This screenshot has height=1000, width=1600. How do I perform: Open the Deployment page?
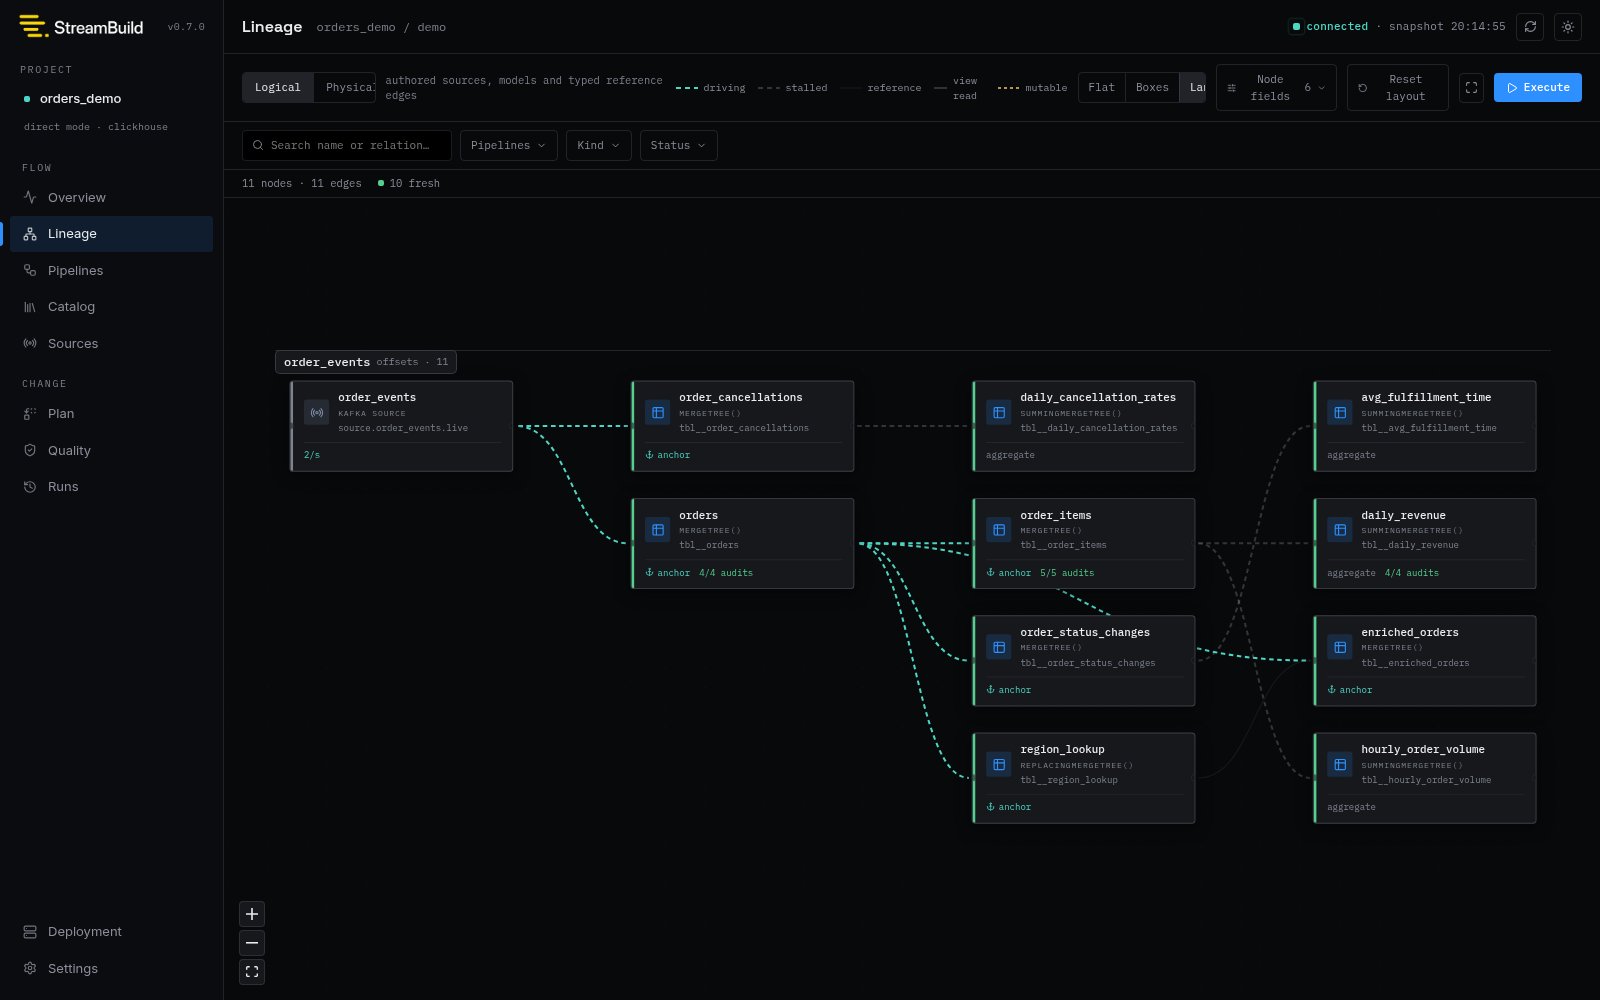click(111, 932)
